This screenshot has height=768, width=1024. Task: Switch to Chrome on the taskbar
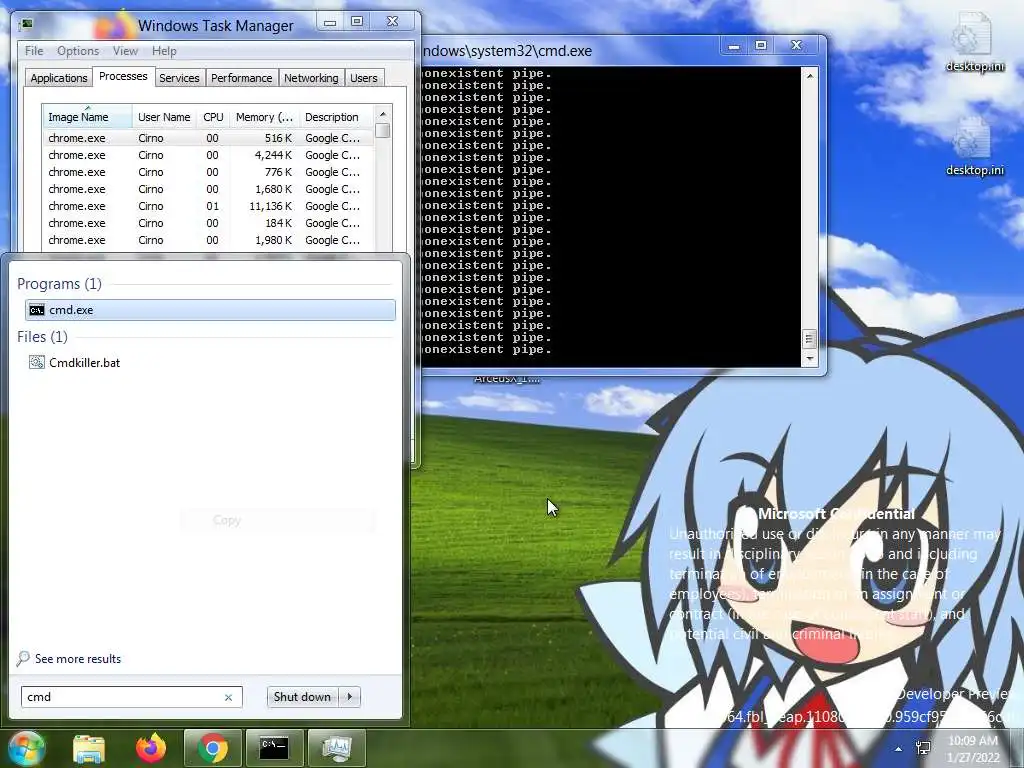click(x=212, y=748)
